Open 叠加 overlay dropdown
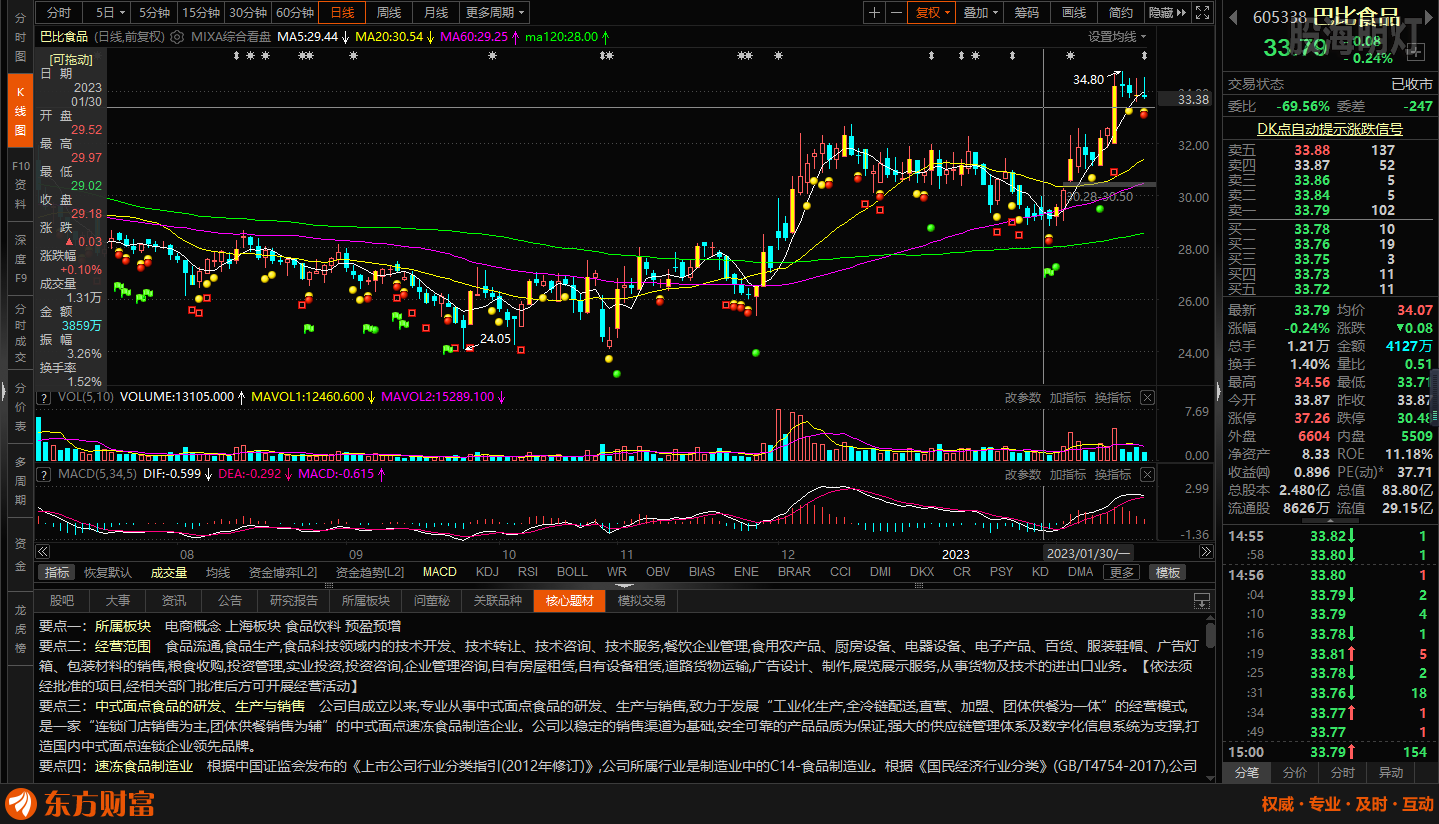The width and height of the screenshot is (1439, 824). tap(980, 13)
